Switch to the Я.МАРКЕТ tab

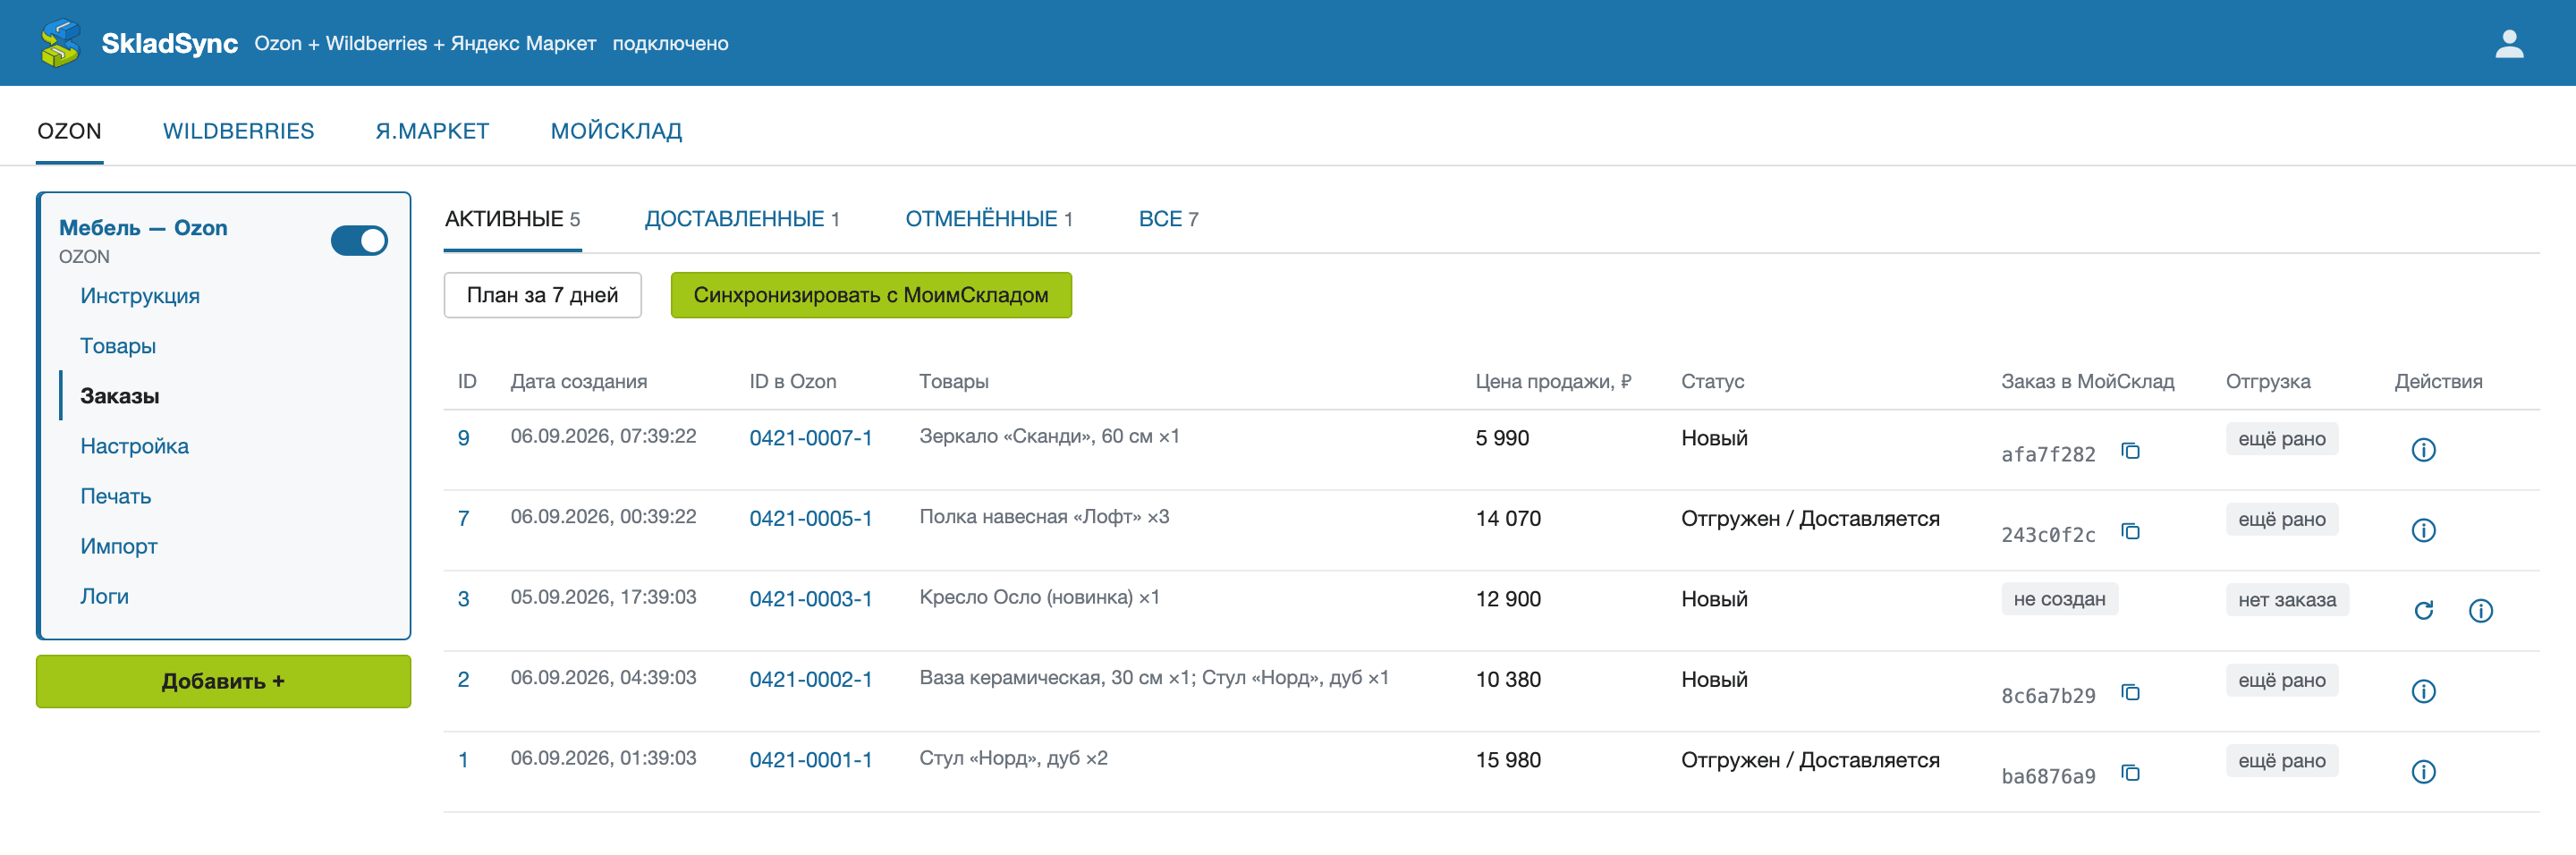(x=432, y=131)
